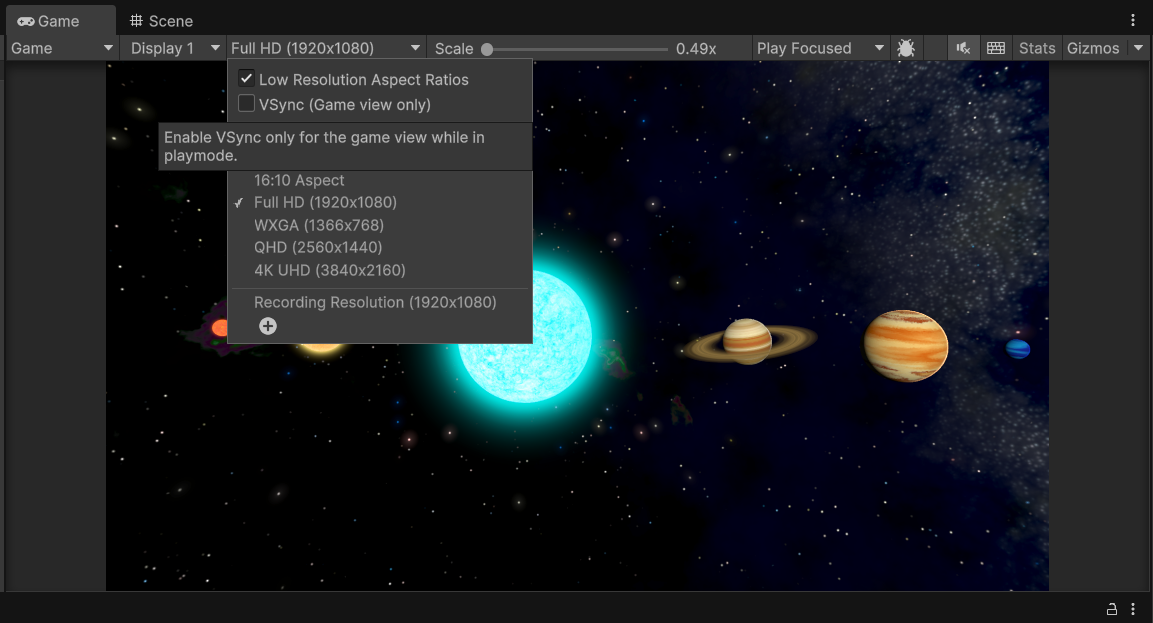The height and width of the screenshot is (623, 1153).
Task: Open the Play Focused dropdown
Action: 820,48
